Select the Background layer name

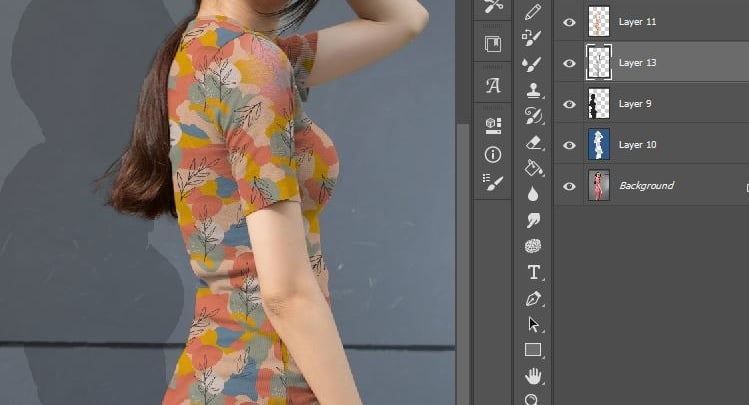point(646,185)
